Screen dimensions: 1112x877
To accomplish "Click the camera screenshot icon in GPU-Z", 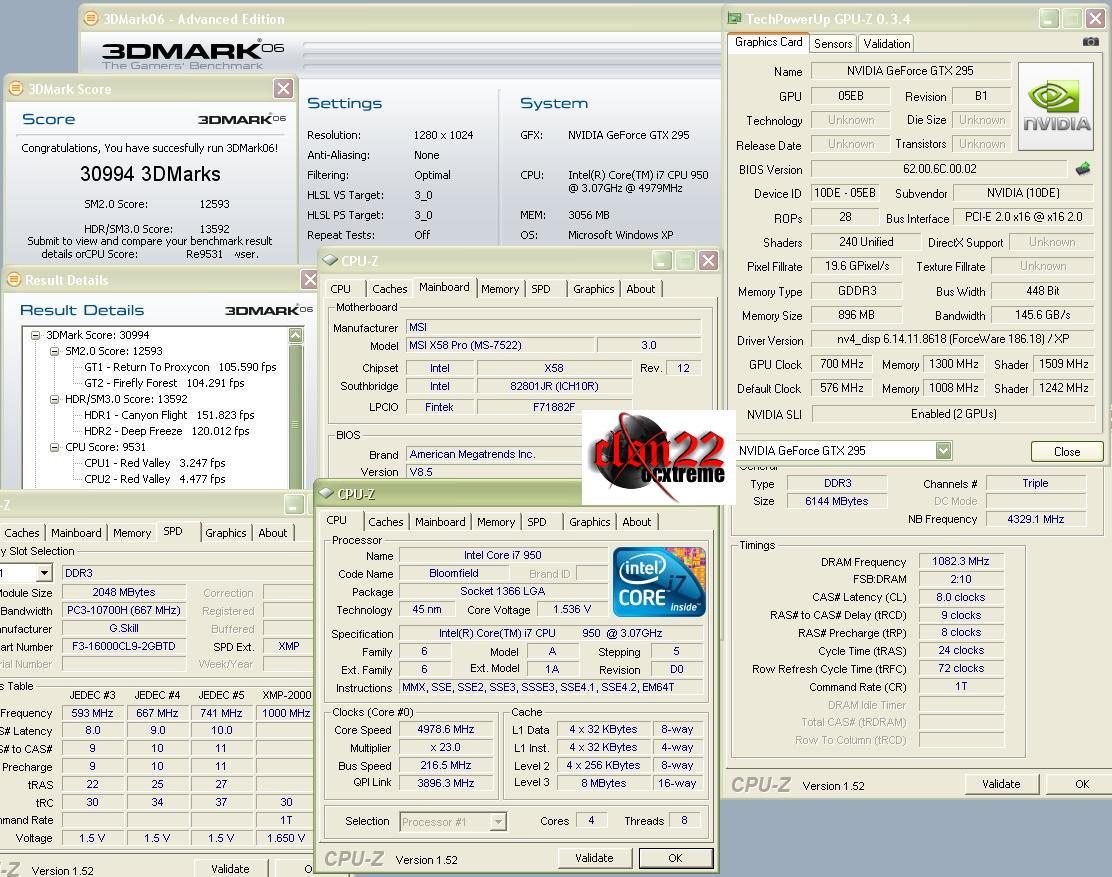I will [x=1091, y=42].
